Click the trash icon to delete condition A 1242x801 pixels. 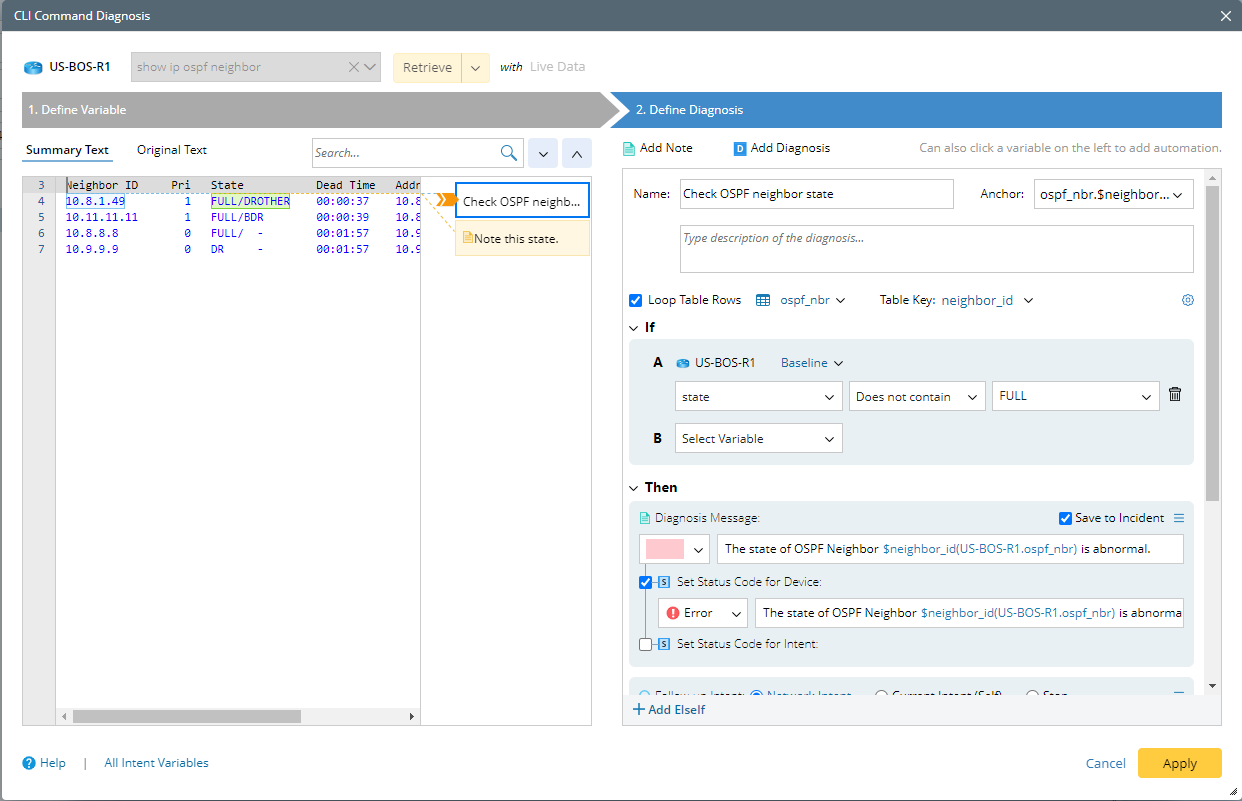[x=1175, y=395]
